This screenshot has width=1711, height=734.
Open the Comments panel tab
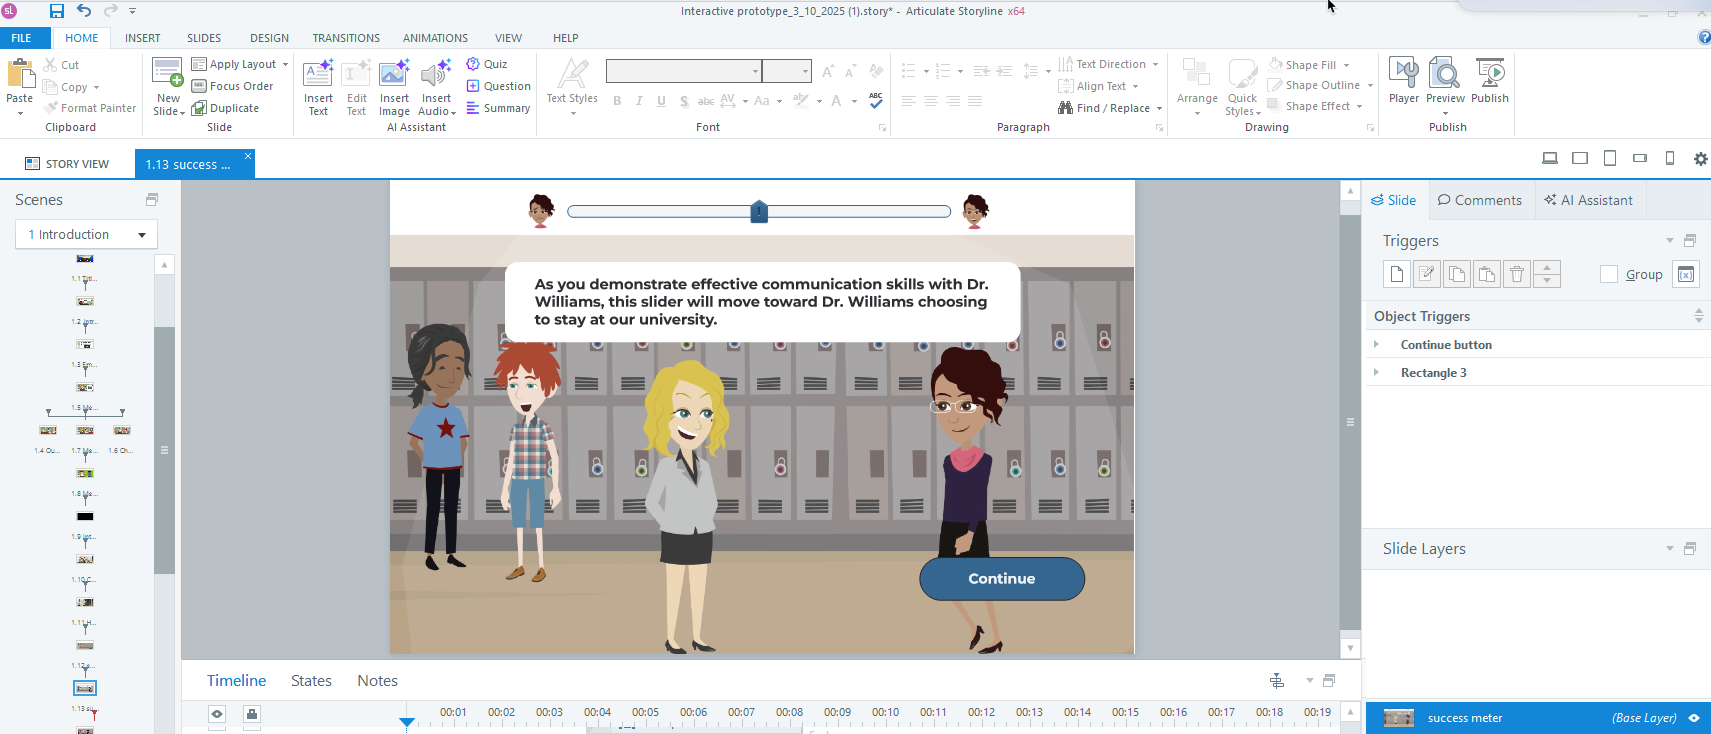click(1479, 200)
